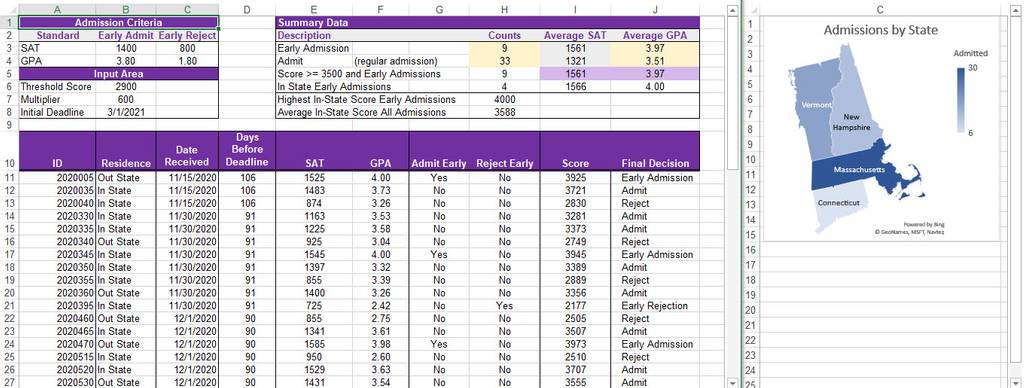This screenshot has width=1024, height=388.
Task: Click the GPA value 3.04
Action: coord(380,242)
